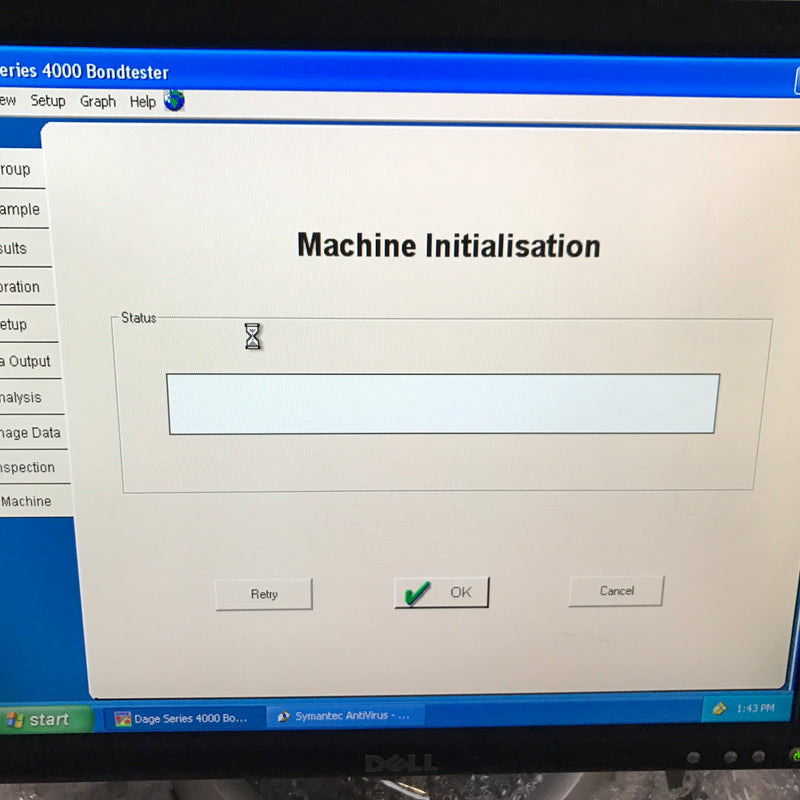The image size is (800, 800).
Task: Open the Graph menu
Action: [x=97, y=101]
